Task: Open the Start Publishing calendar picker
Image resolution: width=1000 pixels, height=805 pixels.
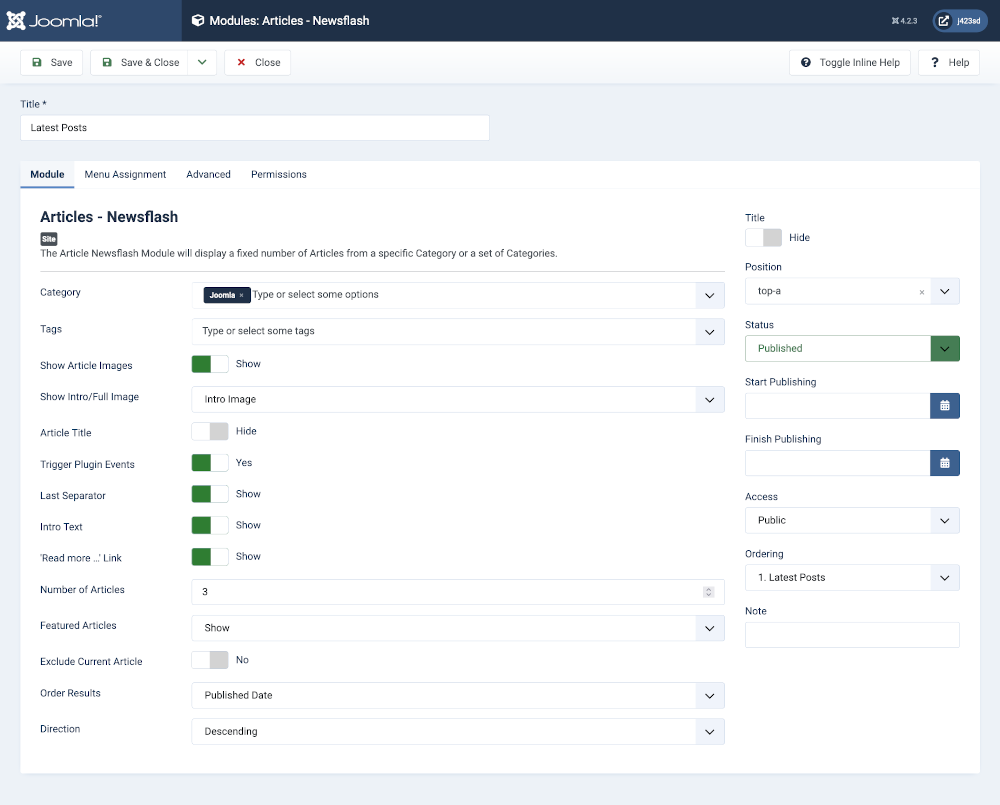Action: click(x=944, y=405)
